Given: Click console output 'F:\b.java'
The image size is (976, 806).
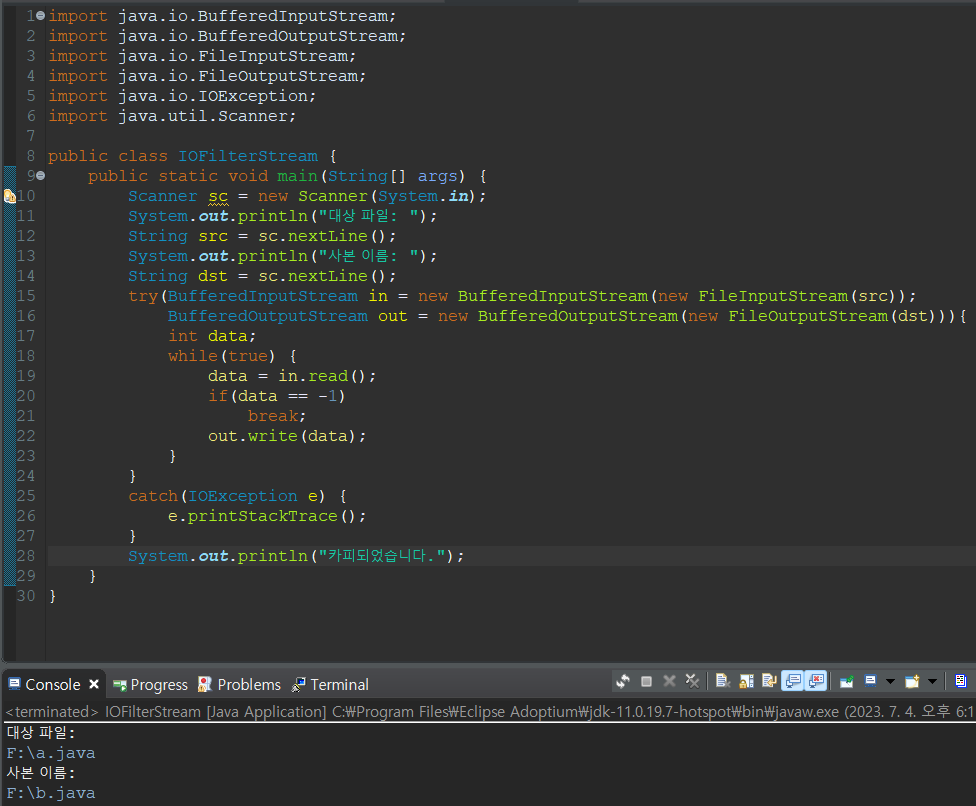Looking at the screenshot, I should pyautogui.click(x=51, y=793).
